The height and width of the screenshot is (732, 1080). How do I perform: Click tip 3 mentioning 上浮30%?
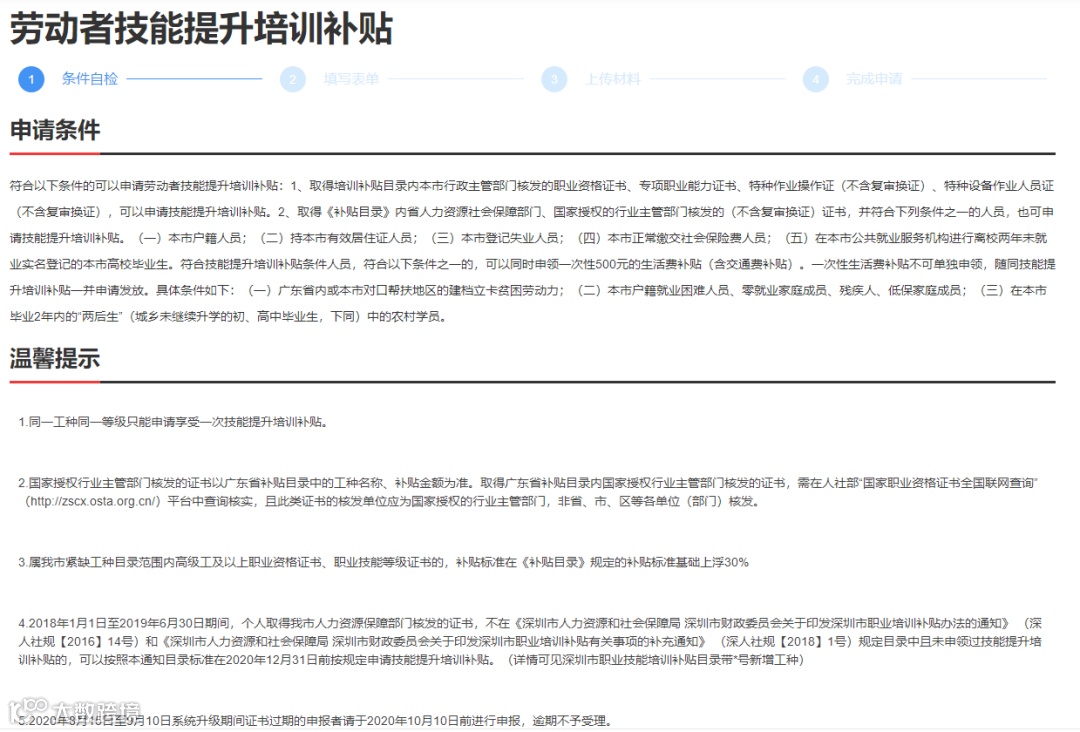[x=384, y=563]
